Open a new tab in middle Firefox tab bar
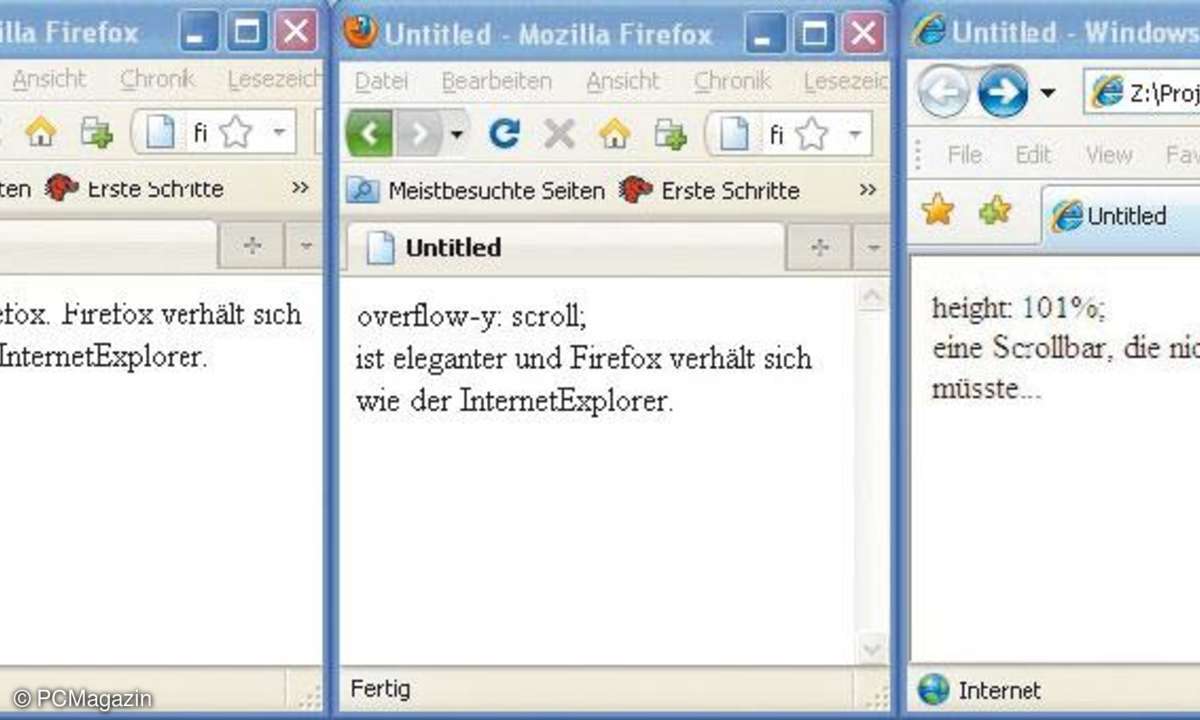1200x720 pixels. tap(819, 247)
